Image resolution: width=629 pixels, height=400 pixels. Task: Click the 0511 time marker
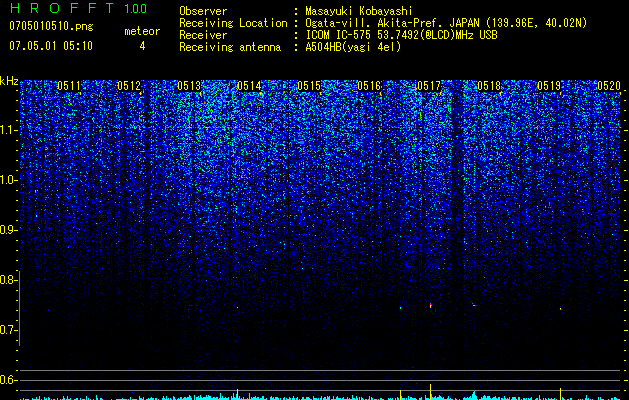[x=69, y=86]
